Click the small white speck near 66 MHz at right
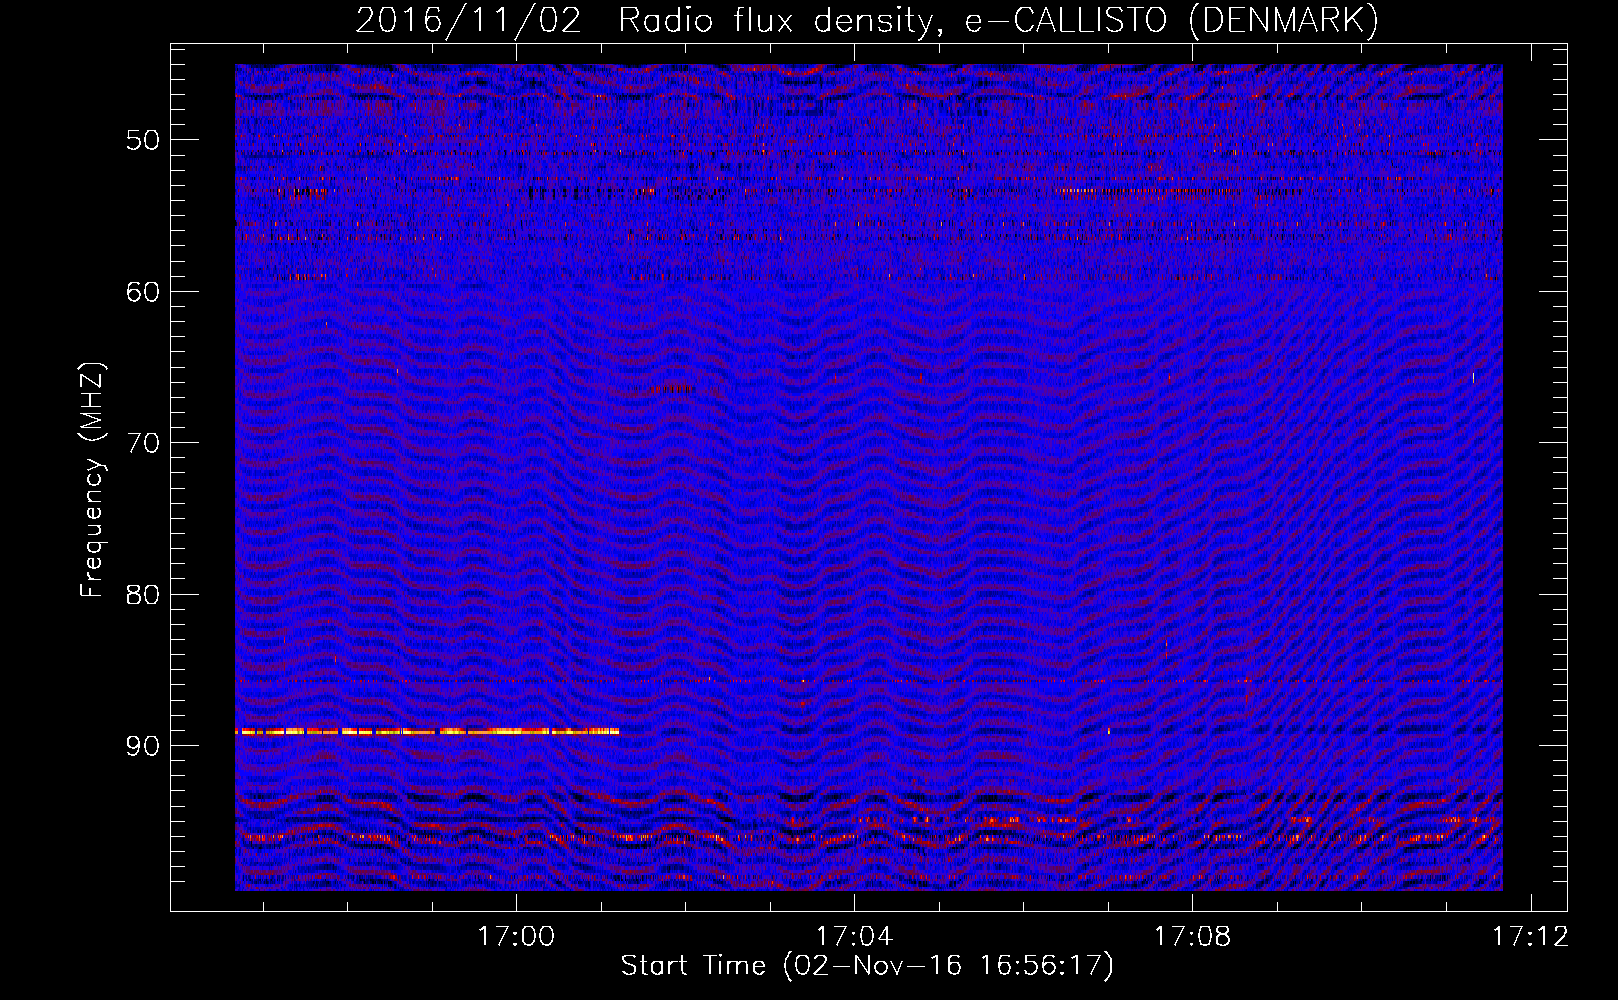 coord(1472,378)
